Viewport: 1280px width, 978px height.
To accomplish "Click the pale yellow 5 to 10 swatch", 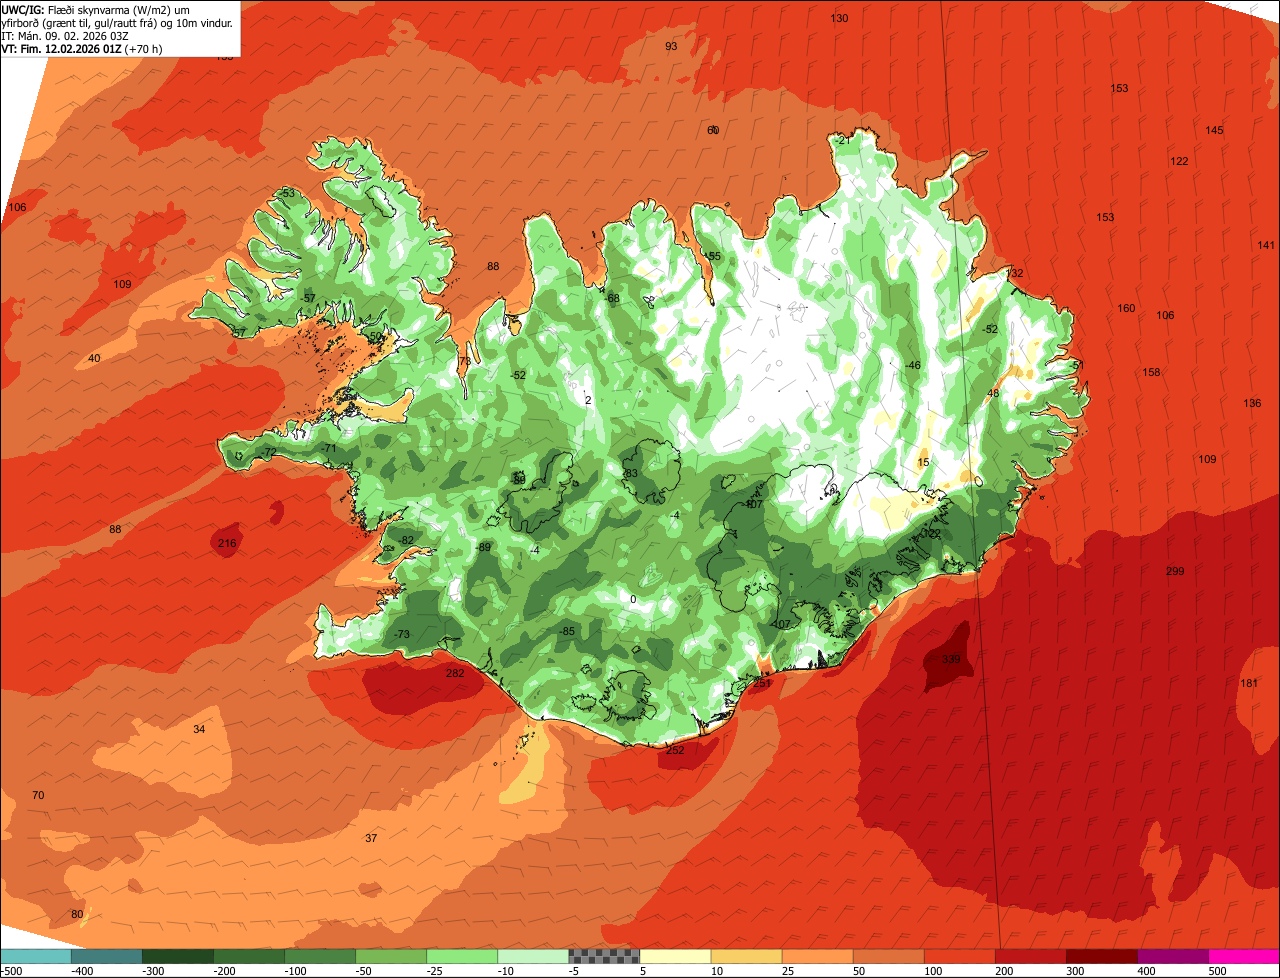I will (675, 956).
